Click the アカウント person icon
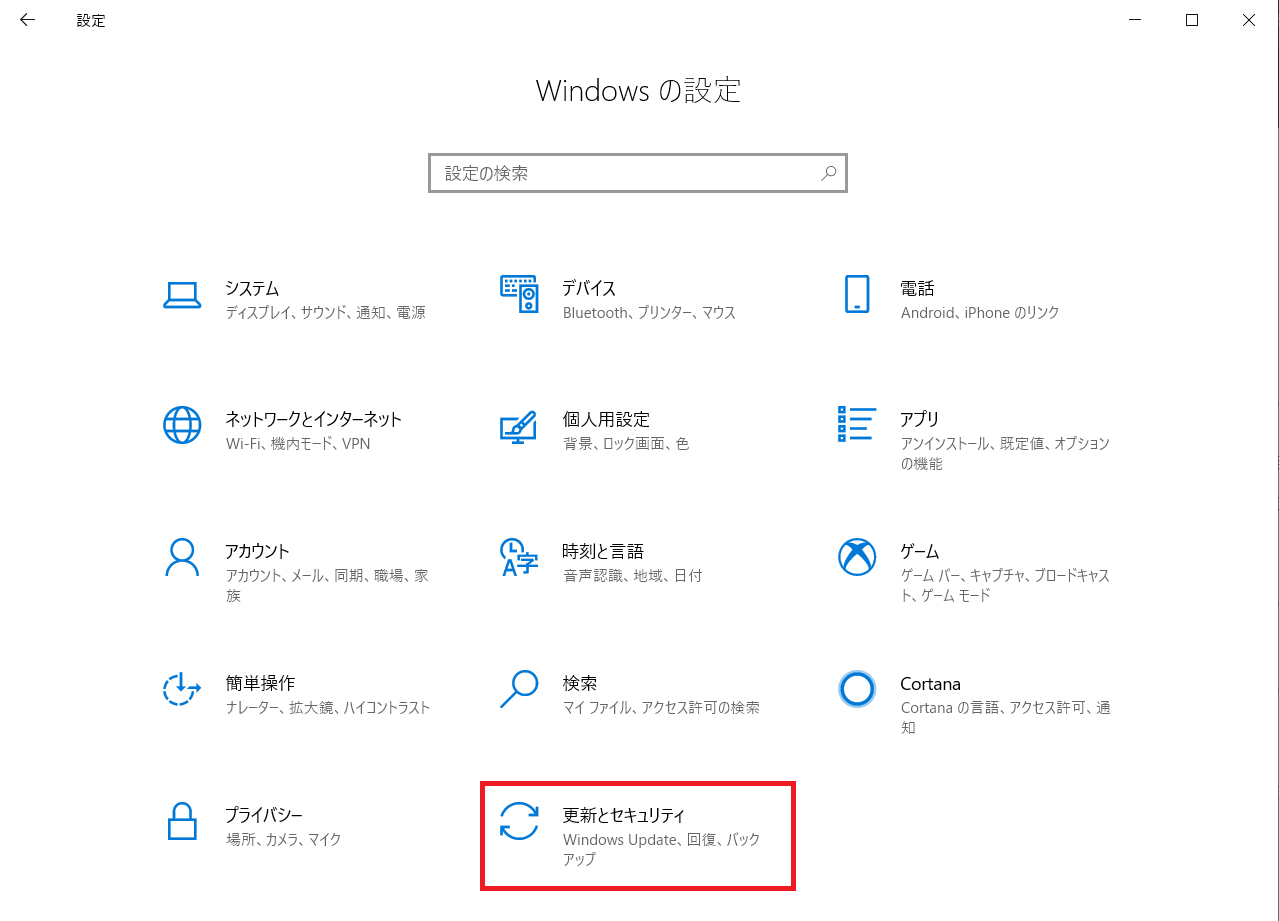This screenshot has height=921, width=1279. click(x=182, y=557)
